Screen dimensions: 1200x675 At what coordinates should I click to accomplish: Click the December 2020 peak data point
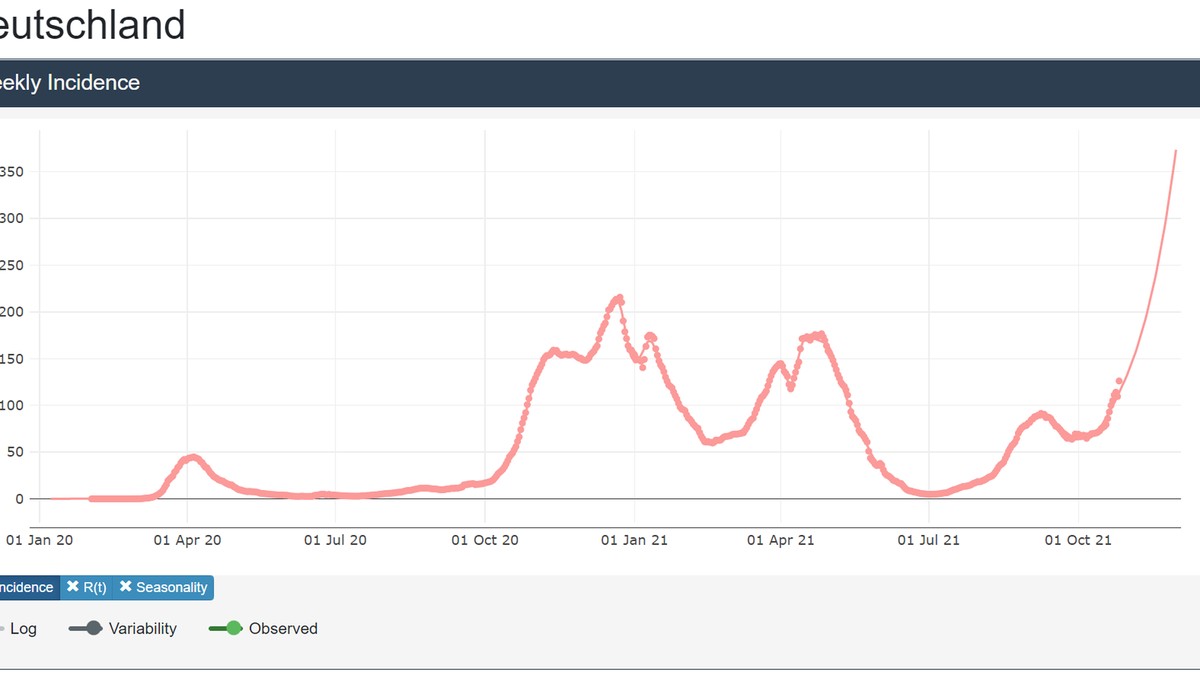[620, 298]
